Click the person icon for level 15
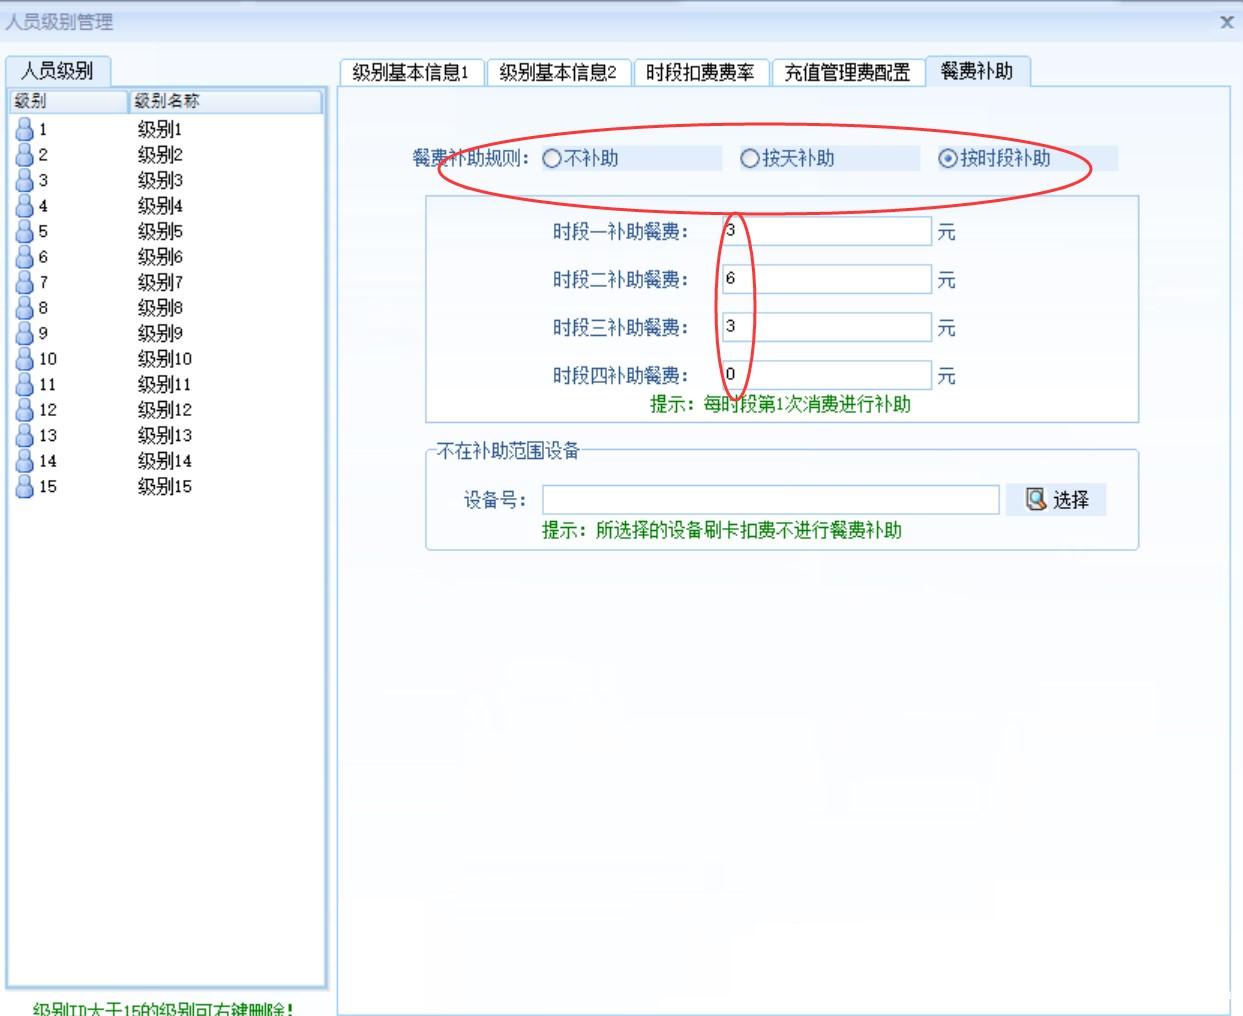The width and height of the screenshot is (1243, 1016). tap(25, 487)
